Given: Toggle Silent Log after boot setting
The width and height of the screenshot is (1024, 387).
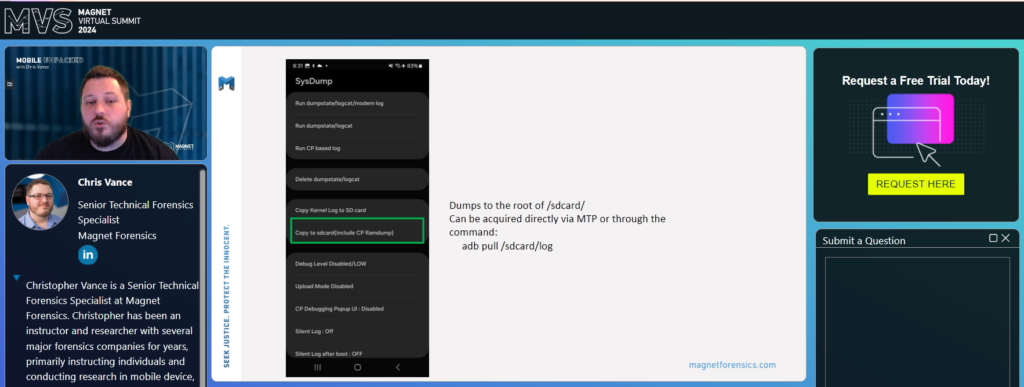Looking at the screenshot, I should point(357,353).
